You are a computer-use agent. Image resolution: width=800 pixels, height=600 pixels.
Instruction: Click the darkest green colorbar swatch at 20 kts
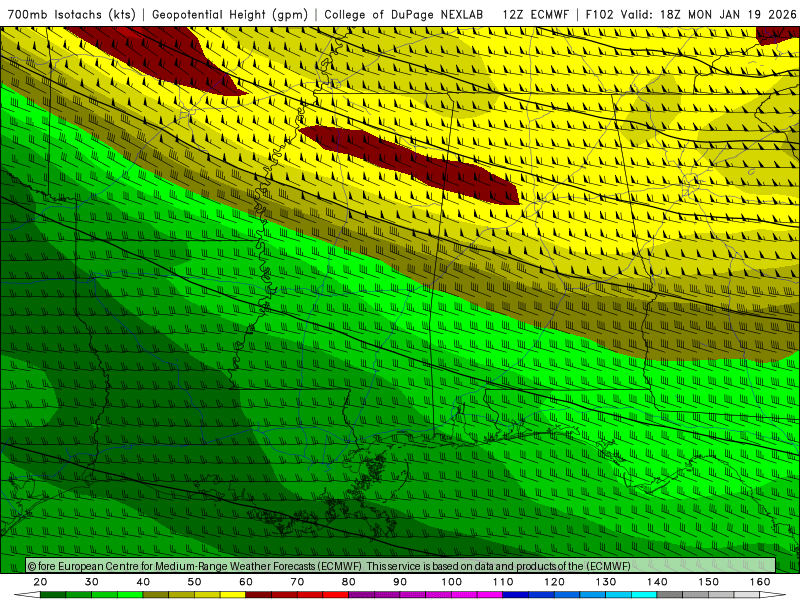(x=53, y=595)
